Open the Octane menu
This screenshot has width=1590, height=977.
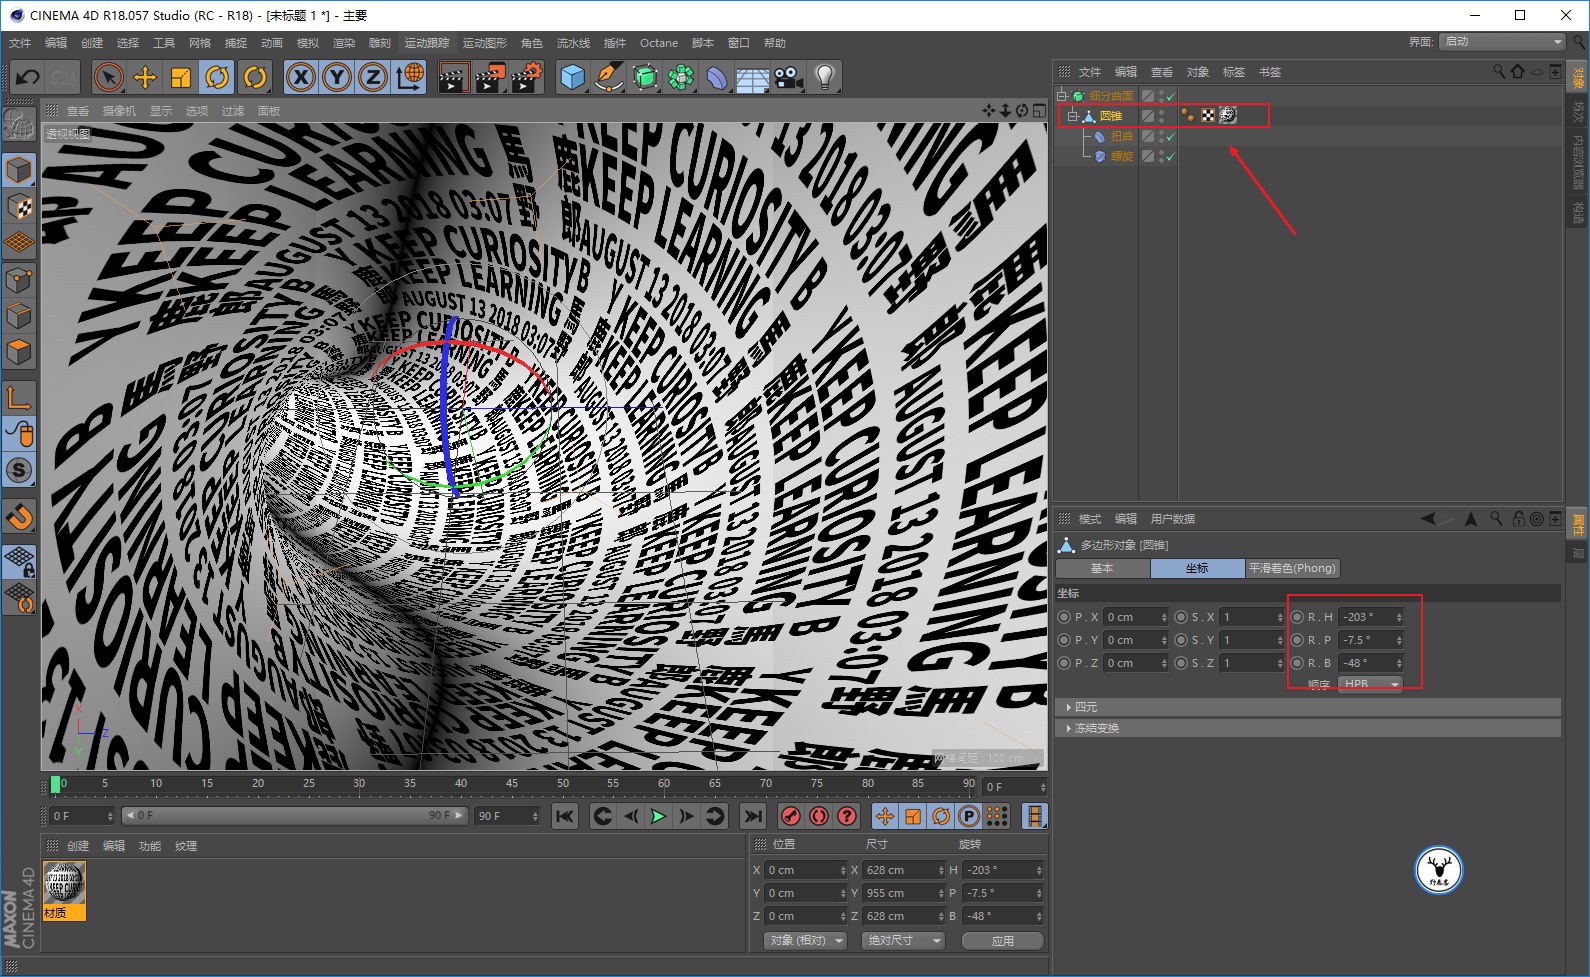click(x=659, y=43)
